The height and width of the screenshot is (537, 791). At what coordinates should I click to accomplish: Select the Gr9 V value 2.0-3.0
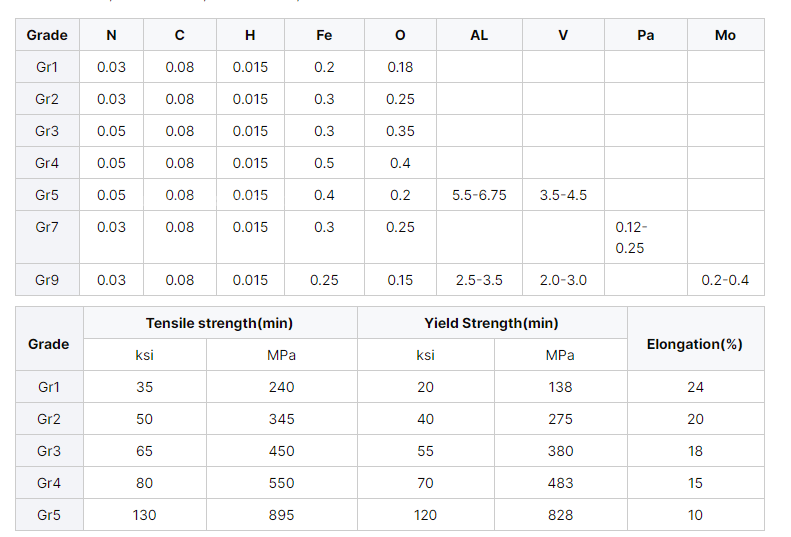563,280
